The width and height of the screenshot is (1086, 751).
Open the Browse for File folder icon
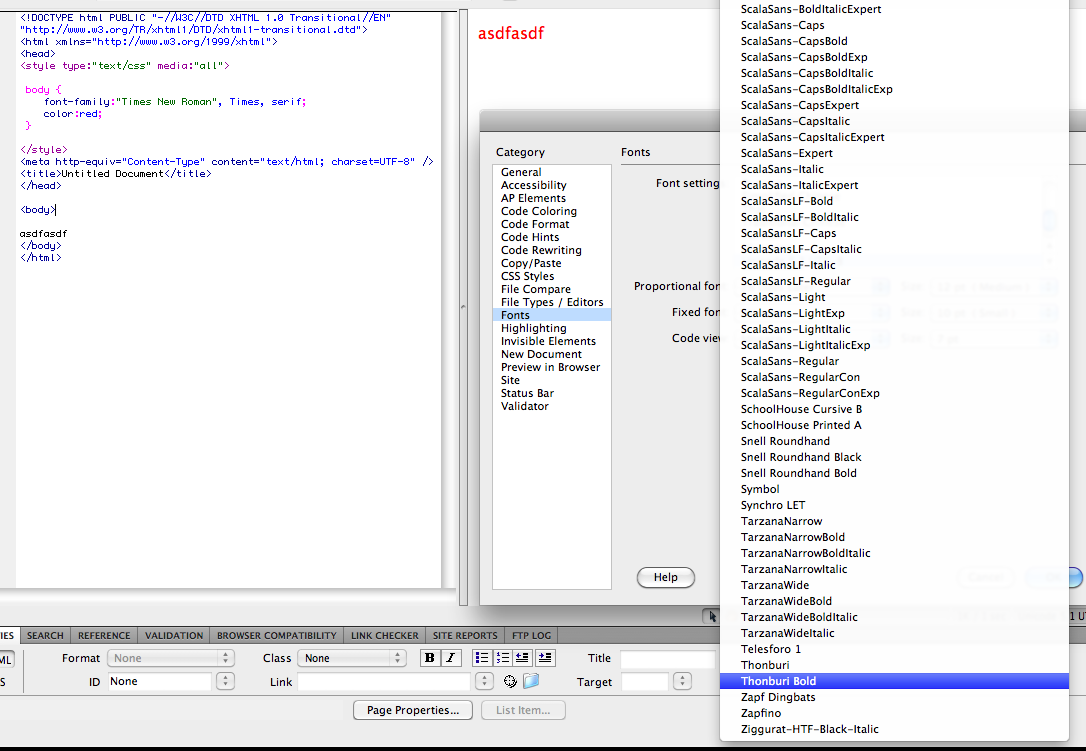531,682
